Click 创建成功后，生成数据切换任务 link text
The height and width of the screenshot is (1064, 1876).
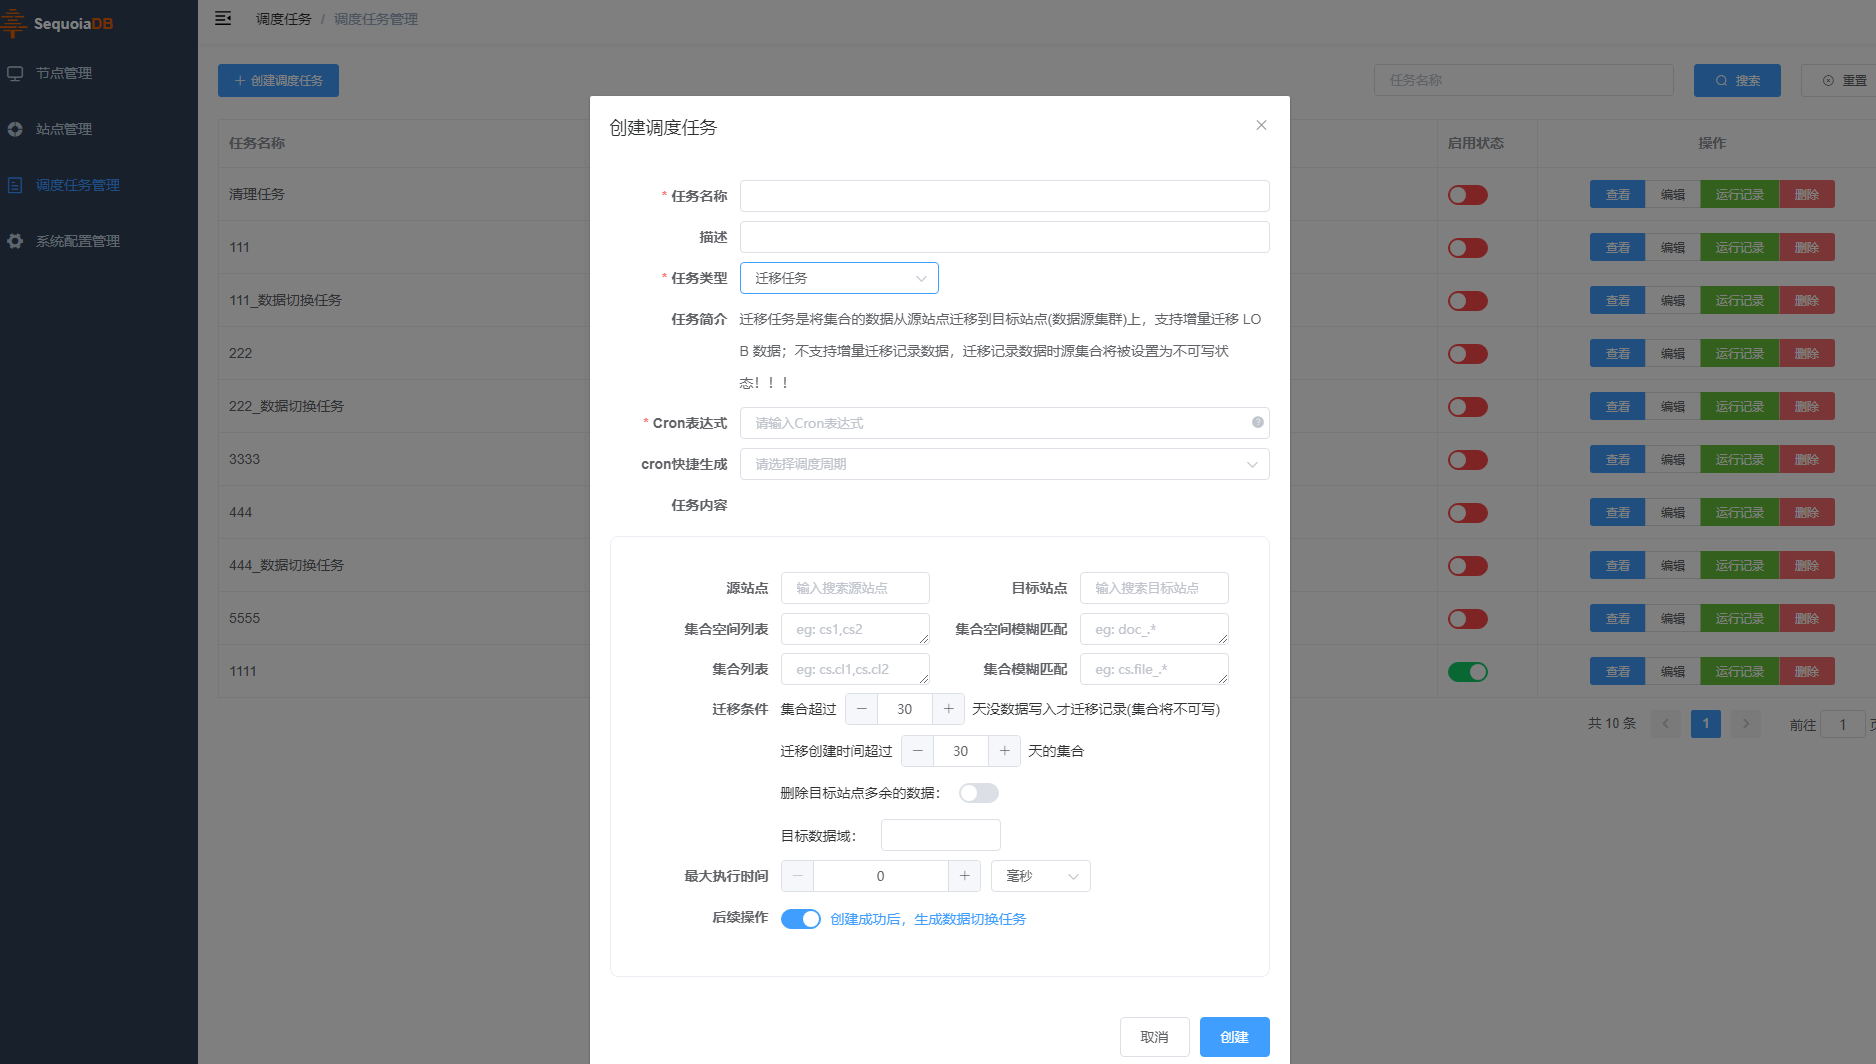928,919
